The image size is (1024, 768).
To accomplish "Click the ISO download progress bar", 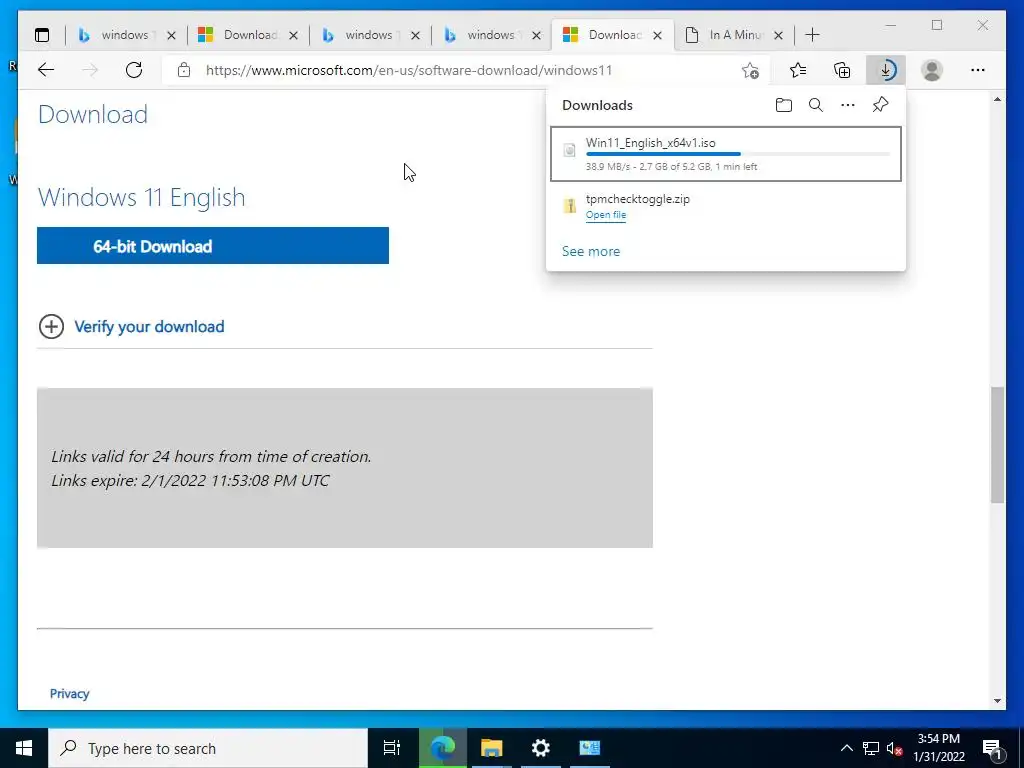I will (x=738, y=154).
